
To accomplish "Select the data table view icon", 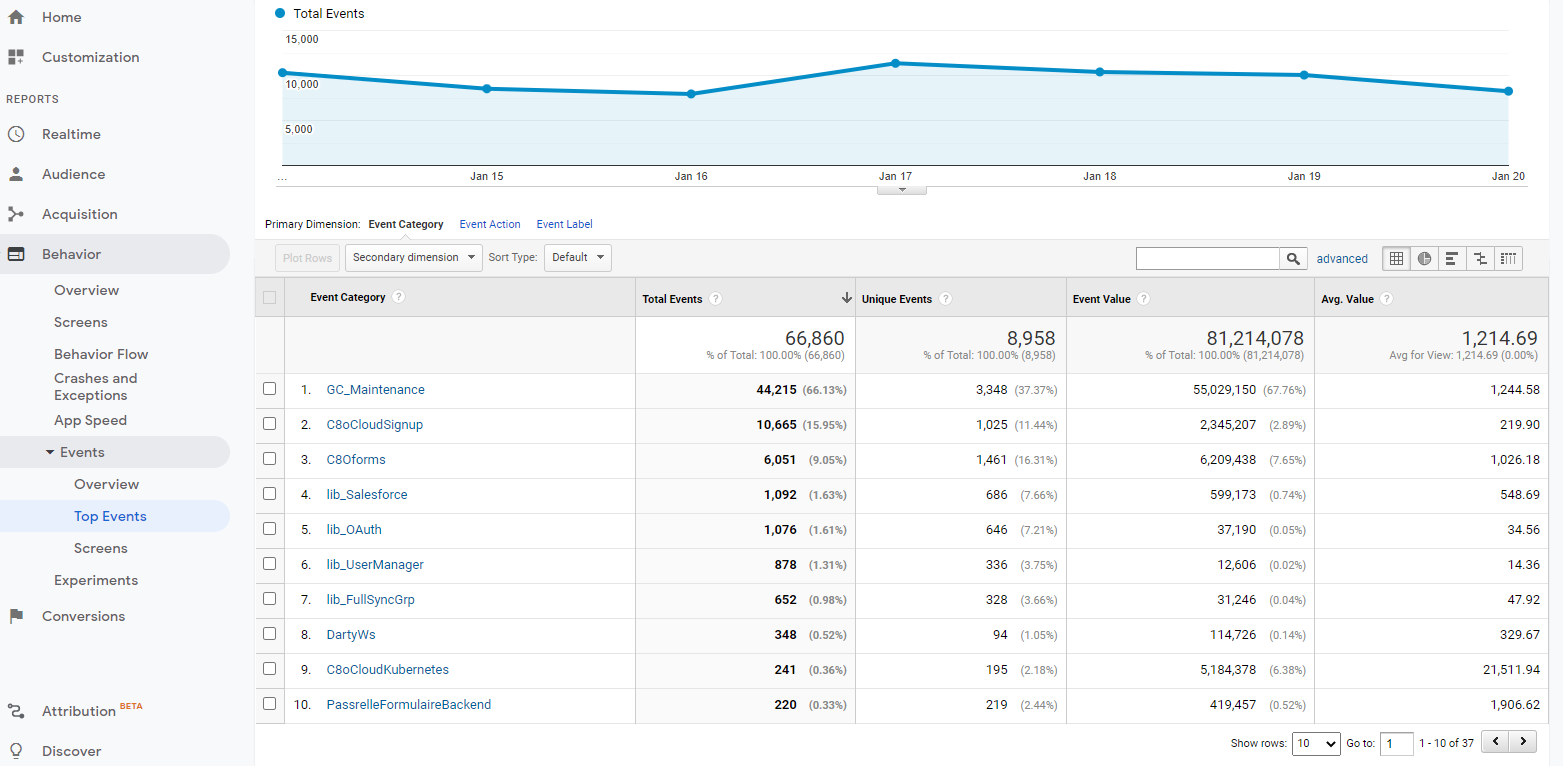I will click(x=1397, y=258).
